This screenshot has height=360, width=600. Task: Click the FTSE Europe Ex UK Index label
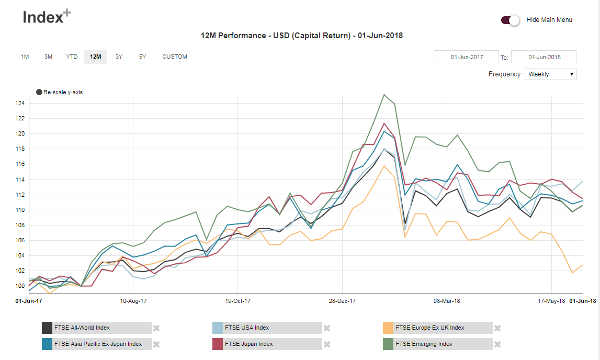click(430, 328)
